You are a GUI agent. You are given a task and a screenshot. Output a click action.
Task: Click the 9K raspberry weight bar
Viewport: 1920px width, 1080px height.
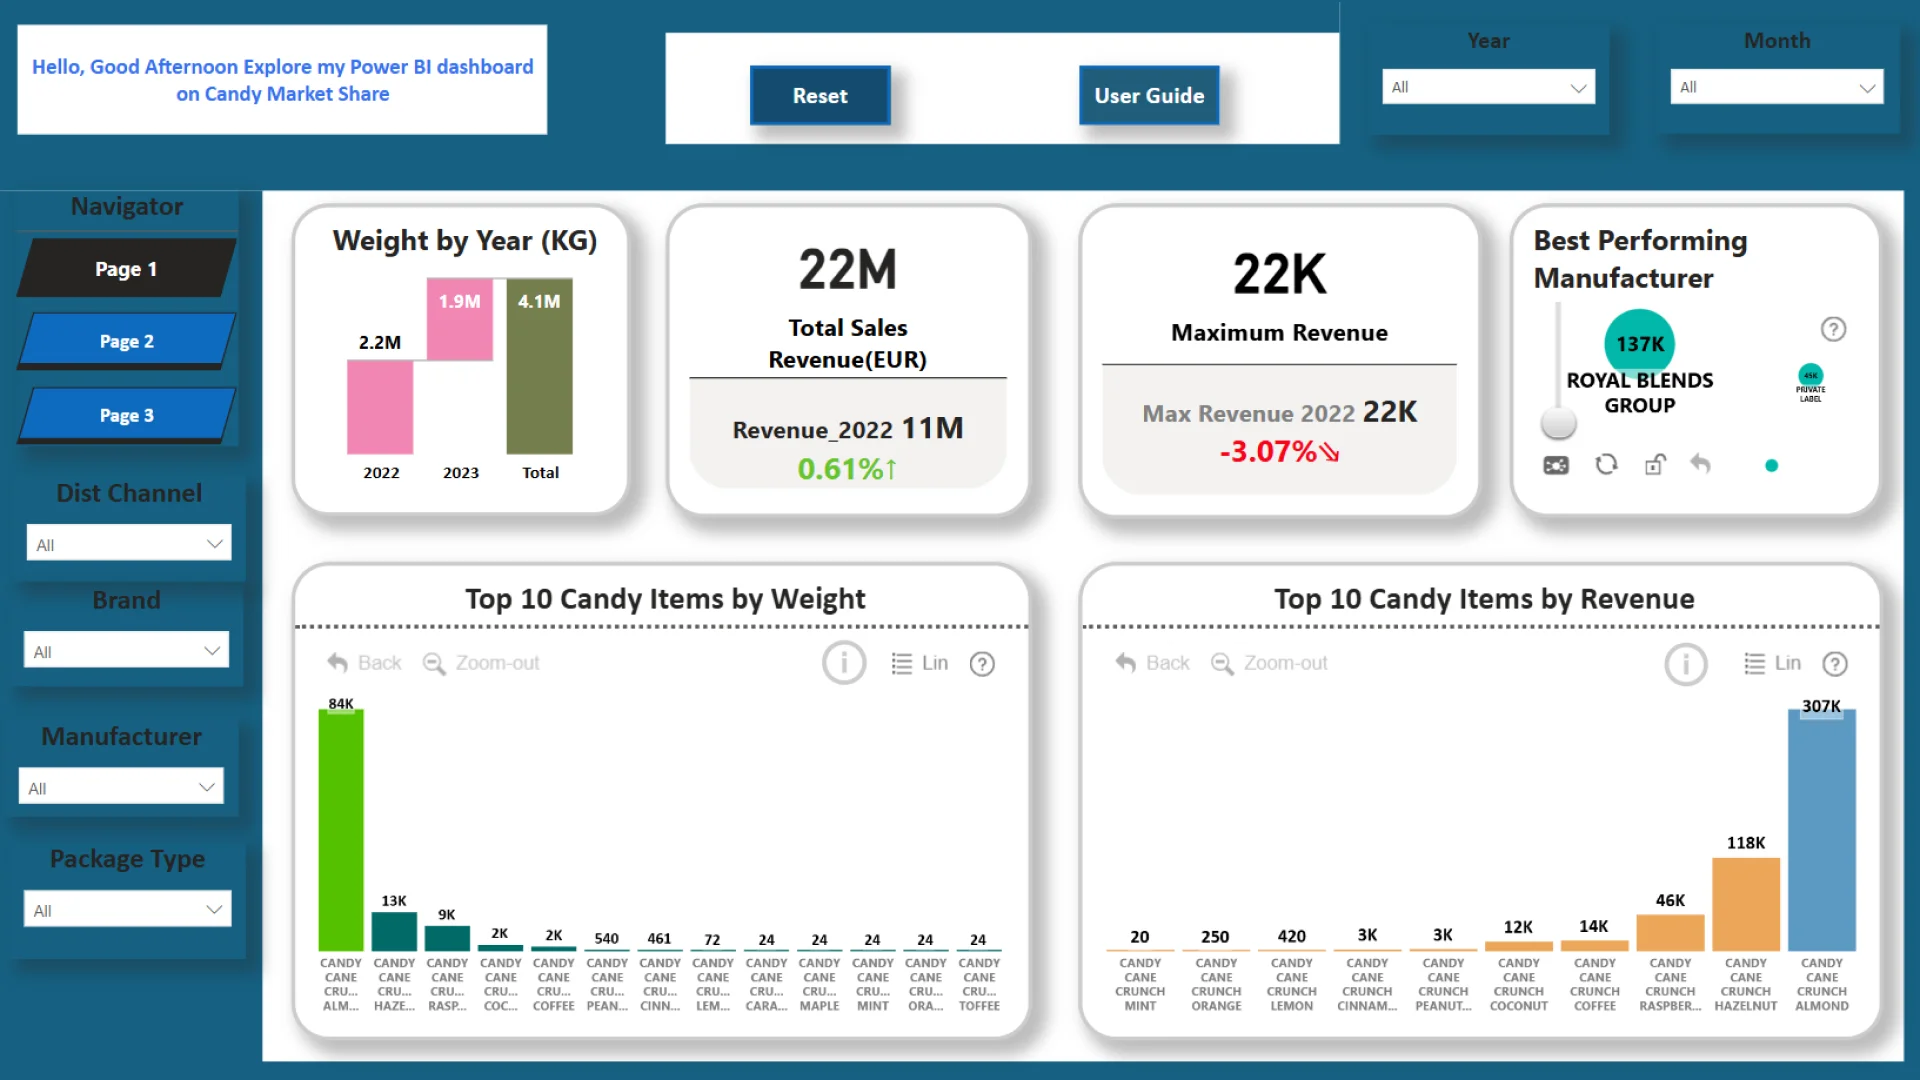click(x=447, y=938)
